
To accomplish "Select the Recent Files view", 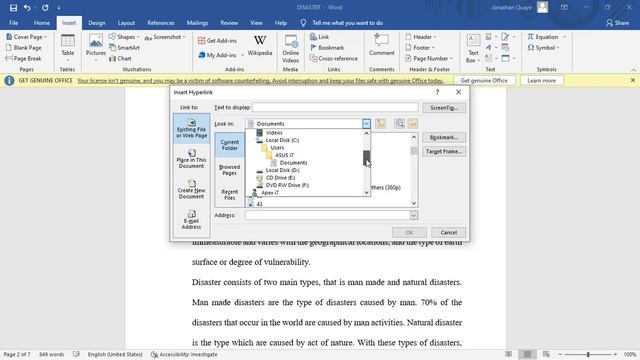I will point(229,194).
